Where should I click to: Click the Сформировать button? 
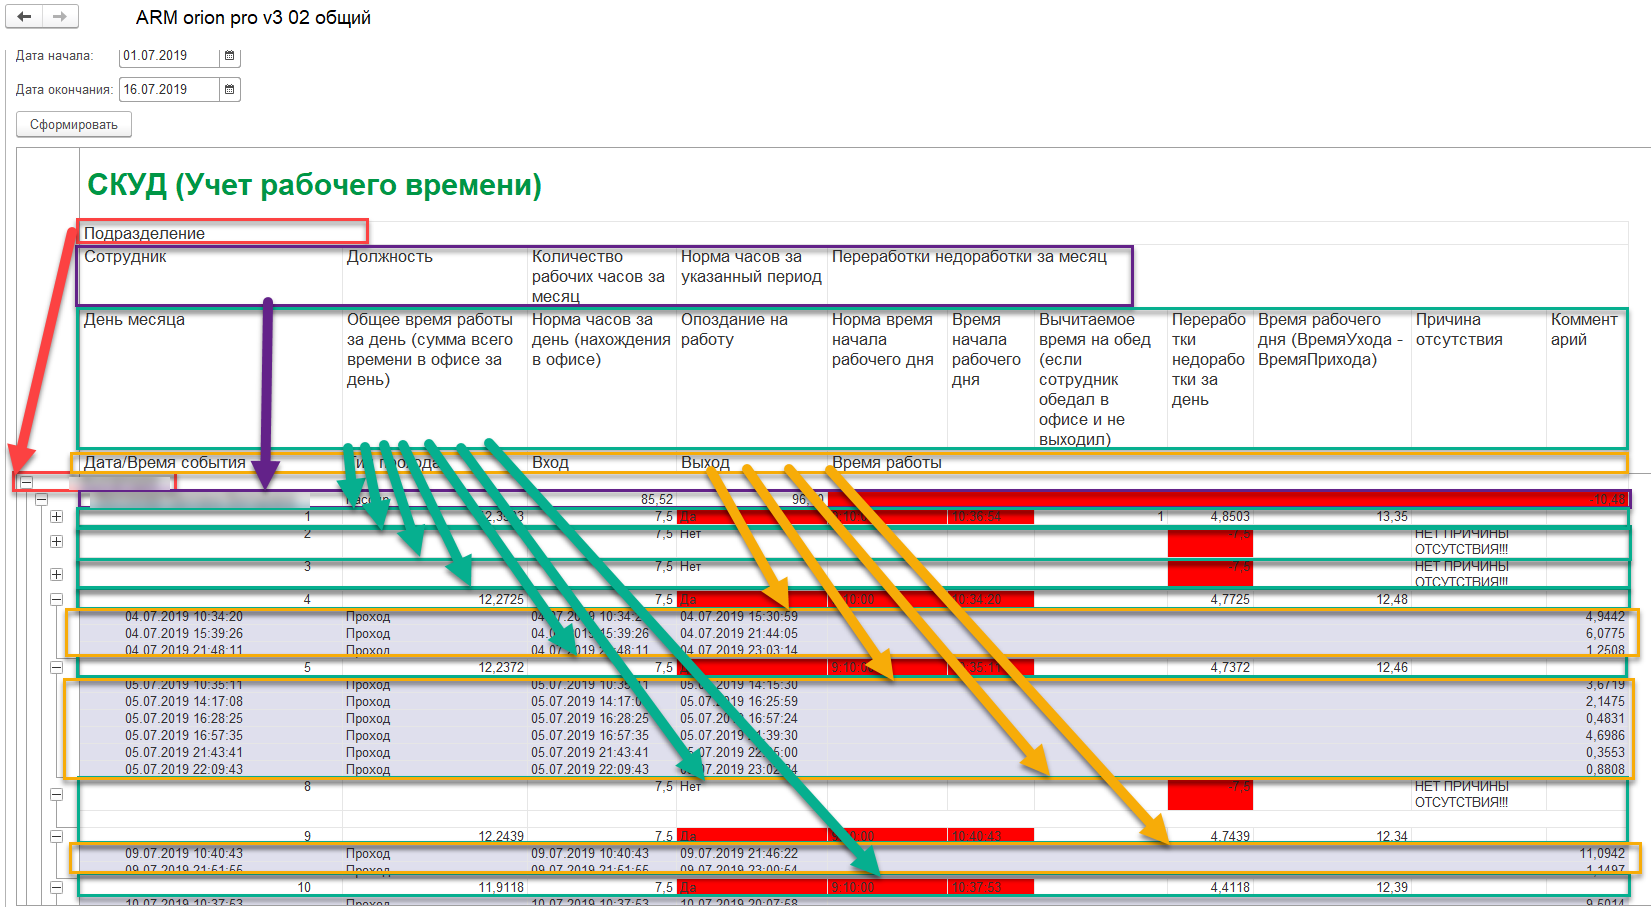click(x=74, y=125)
